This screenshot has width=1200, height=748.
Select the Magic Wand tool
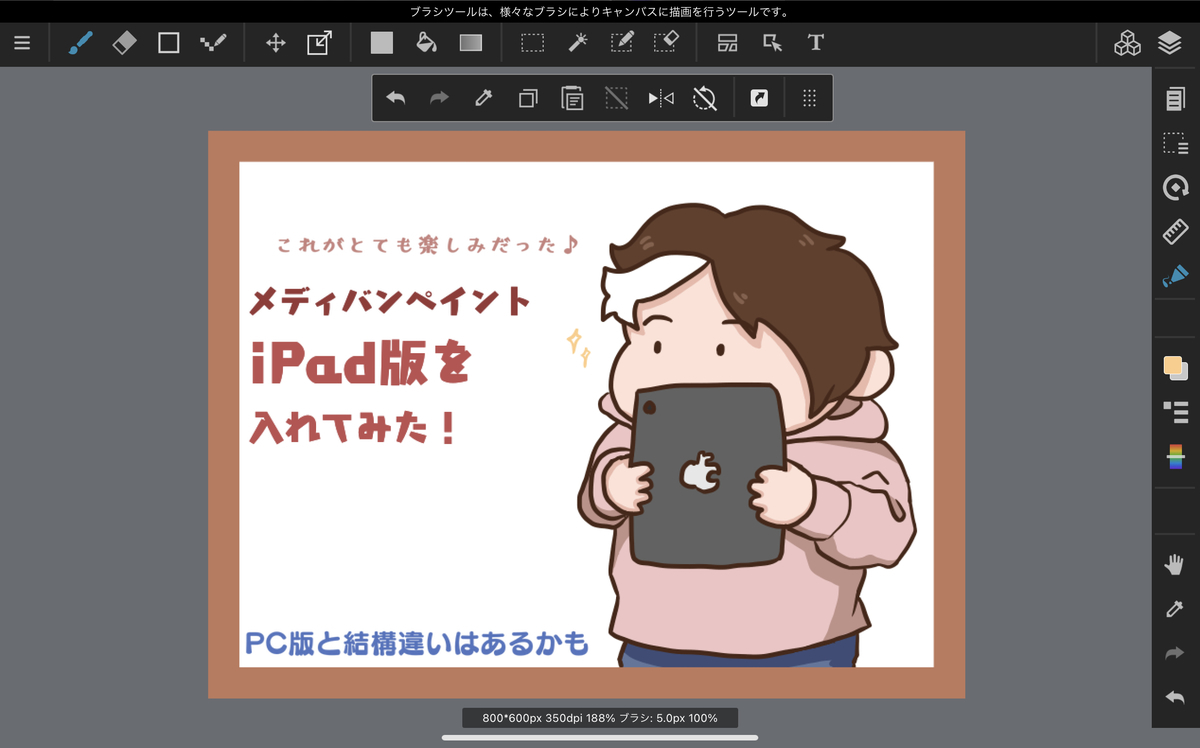[577, 43]
